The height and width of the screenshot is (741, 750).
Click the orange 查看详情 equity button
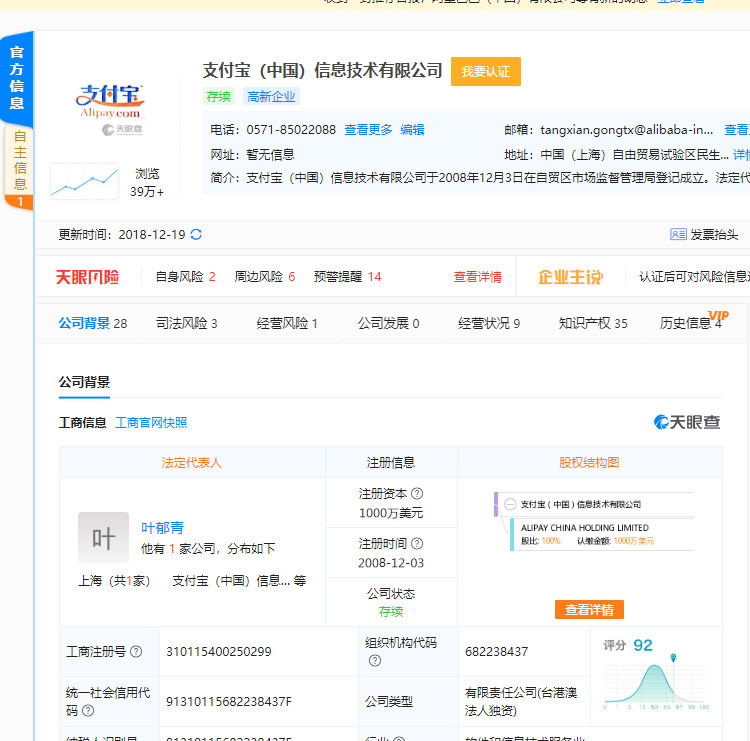[x=589, y=609]
